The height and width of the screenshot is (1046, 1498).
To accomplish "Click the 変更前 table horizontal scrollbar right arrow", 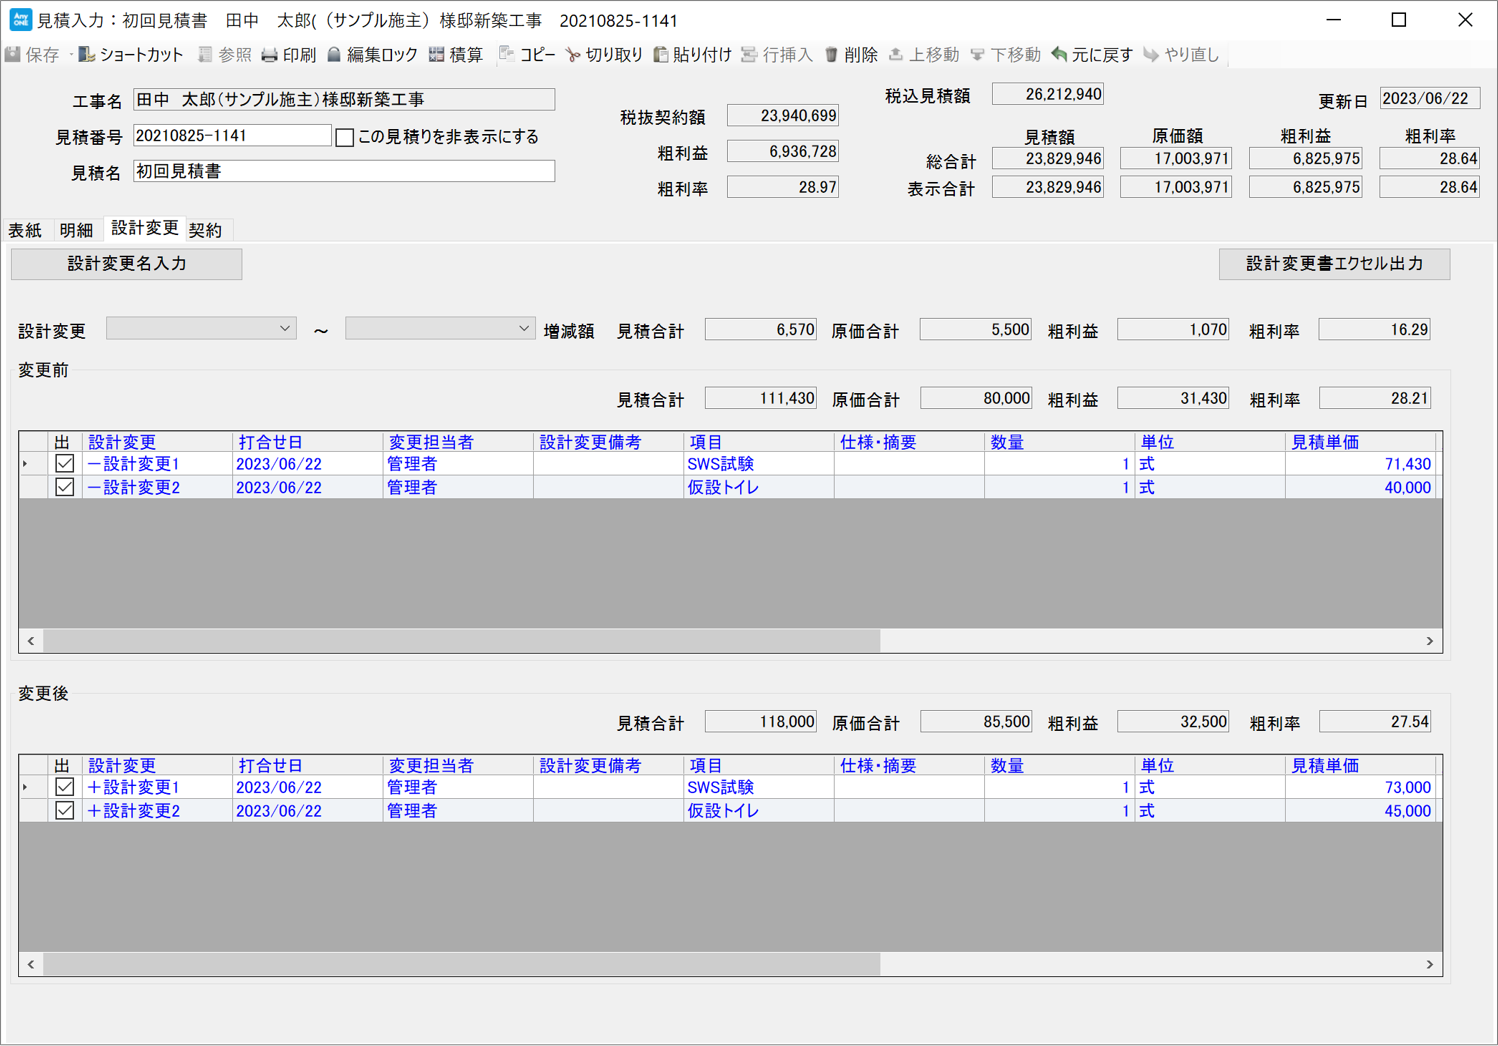I will [1429, 641].
